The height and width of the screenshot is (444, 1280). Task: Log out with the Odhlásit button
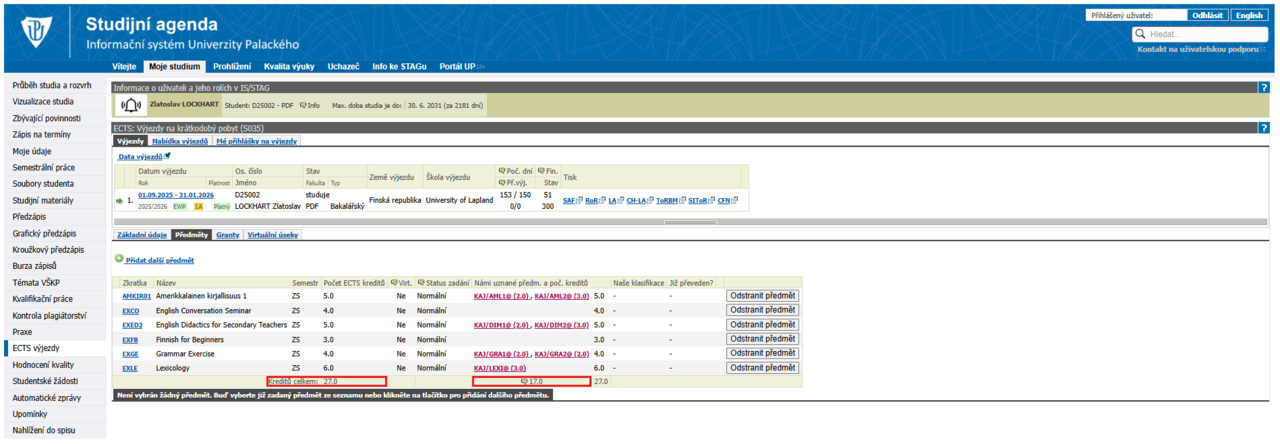1207,15
